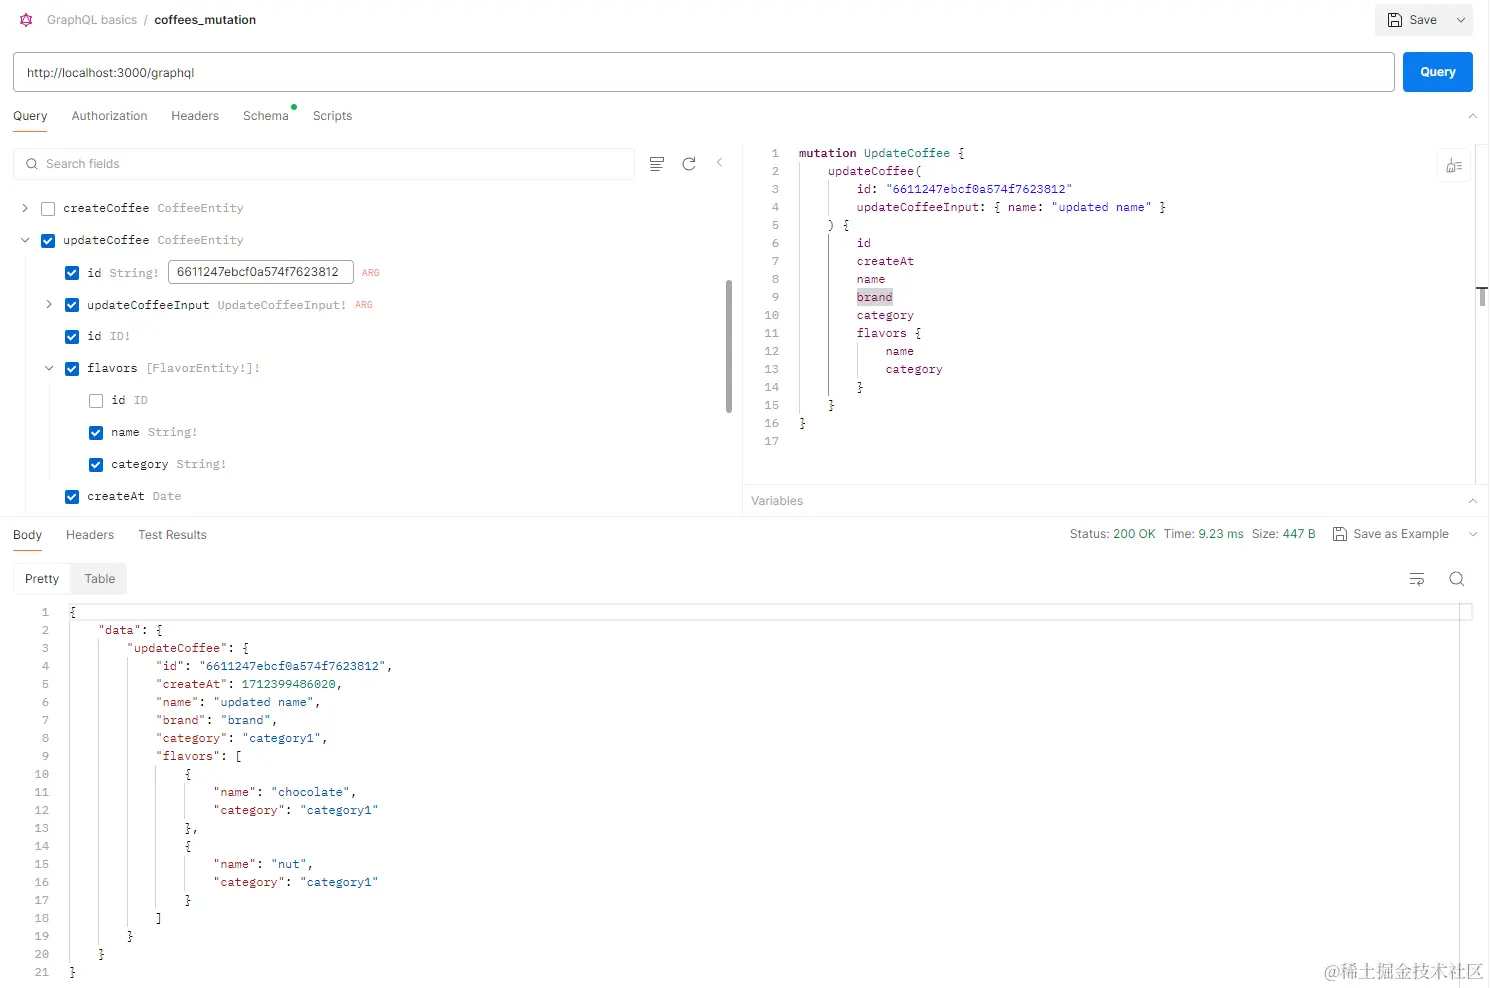This screenshot has width=1490, height=988.
Task: Click the Variables panel label
Action: point(777,501)
